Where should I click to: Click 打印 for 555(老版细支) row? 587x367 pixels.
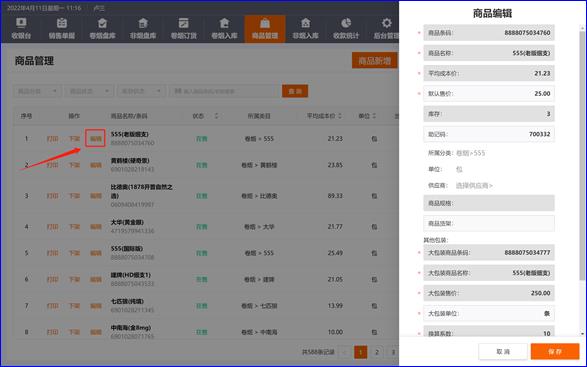(x=52, y=139)
